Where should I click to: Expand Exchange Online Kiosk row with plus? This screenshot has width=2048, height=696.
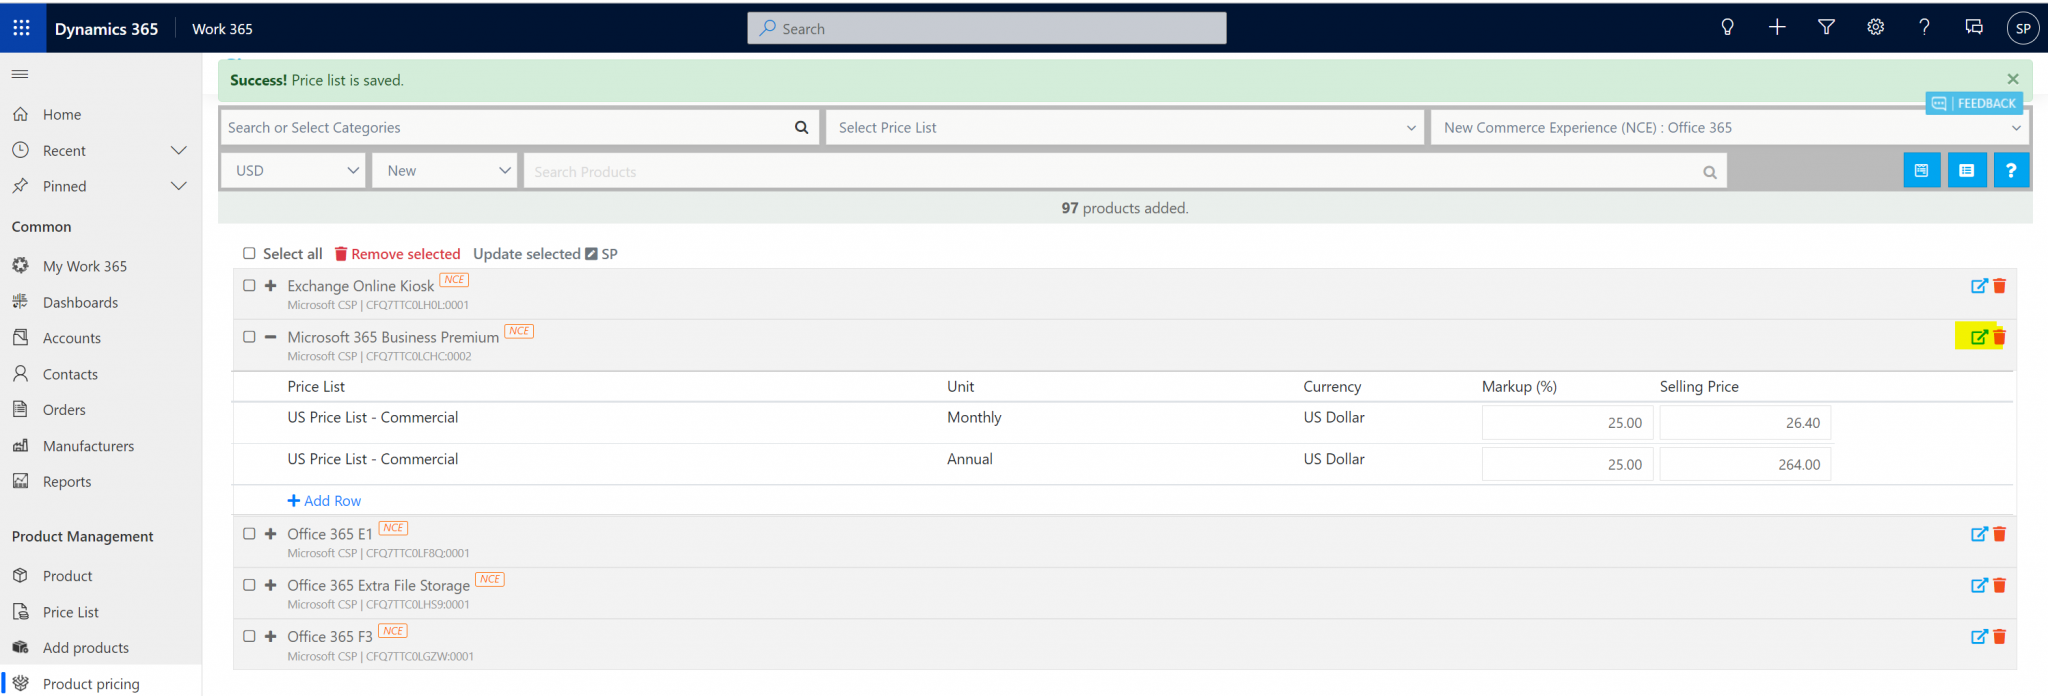pyautogui.click(x=270, y=285)
